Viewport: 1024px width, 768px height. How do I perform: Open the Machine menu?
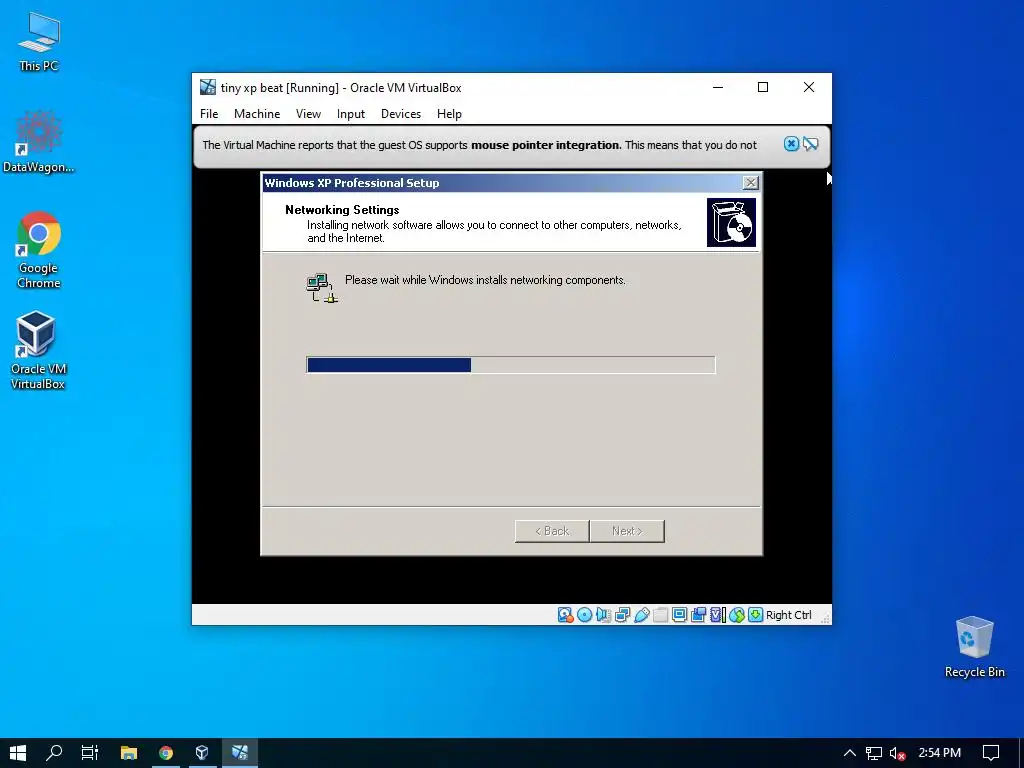pos(257,114)
